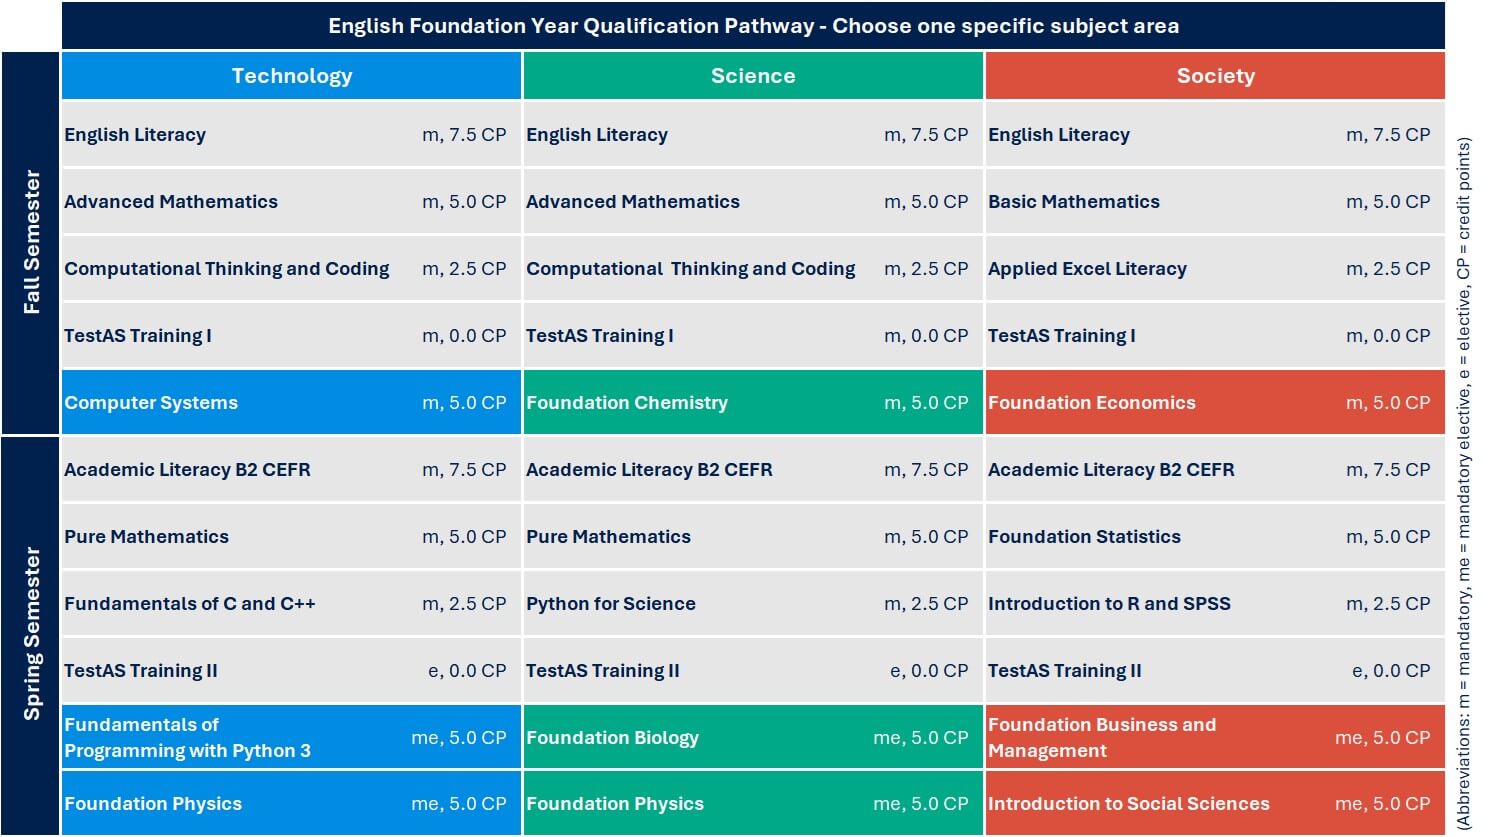Open Foundation Chemistry module cell
This screenshot has width=1488, height=837.
click(x=753, y=402)
